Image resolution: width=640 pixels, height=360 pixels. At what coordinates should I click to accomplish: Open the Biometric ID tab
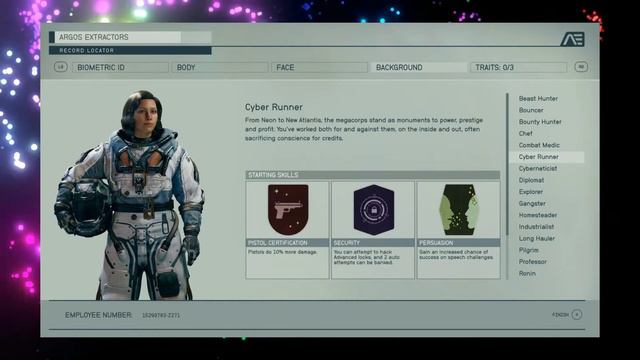(120, 67)
